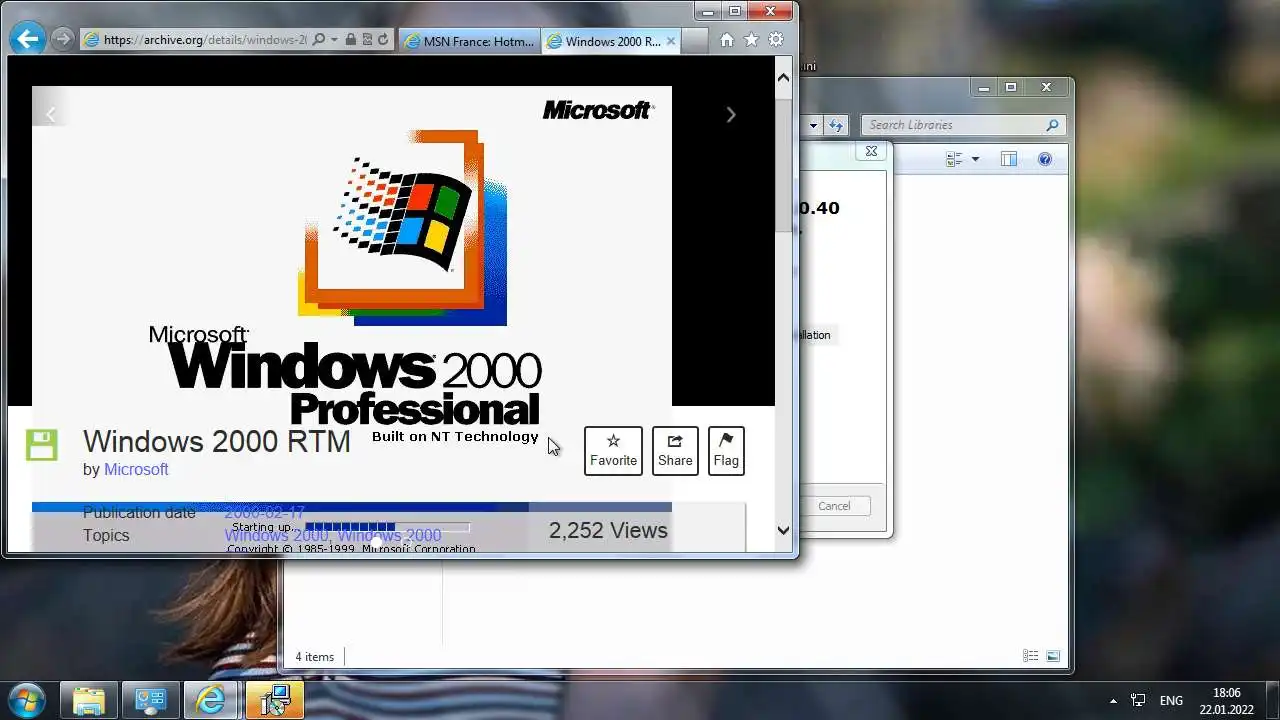
Task: Click the Starting up progress bar
Action: pyautogui.click(x=387, y=527)
